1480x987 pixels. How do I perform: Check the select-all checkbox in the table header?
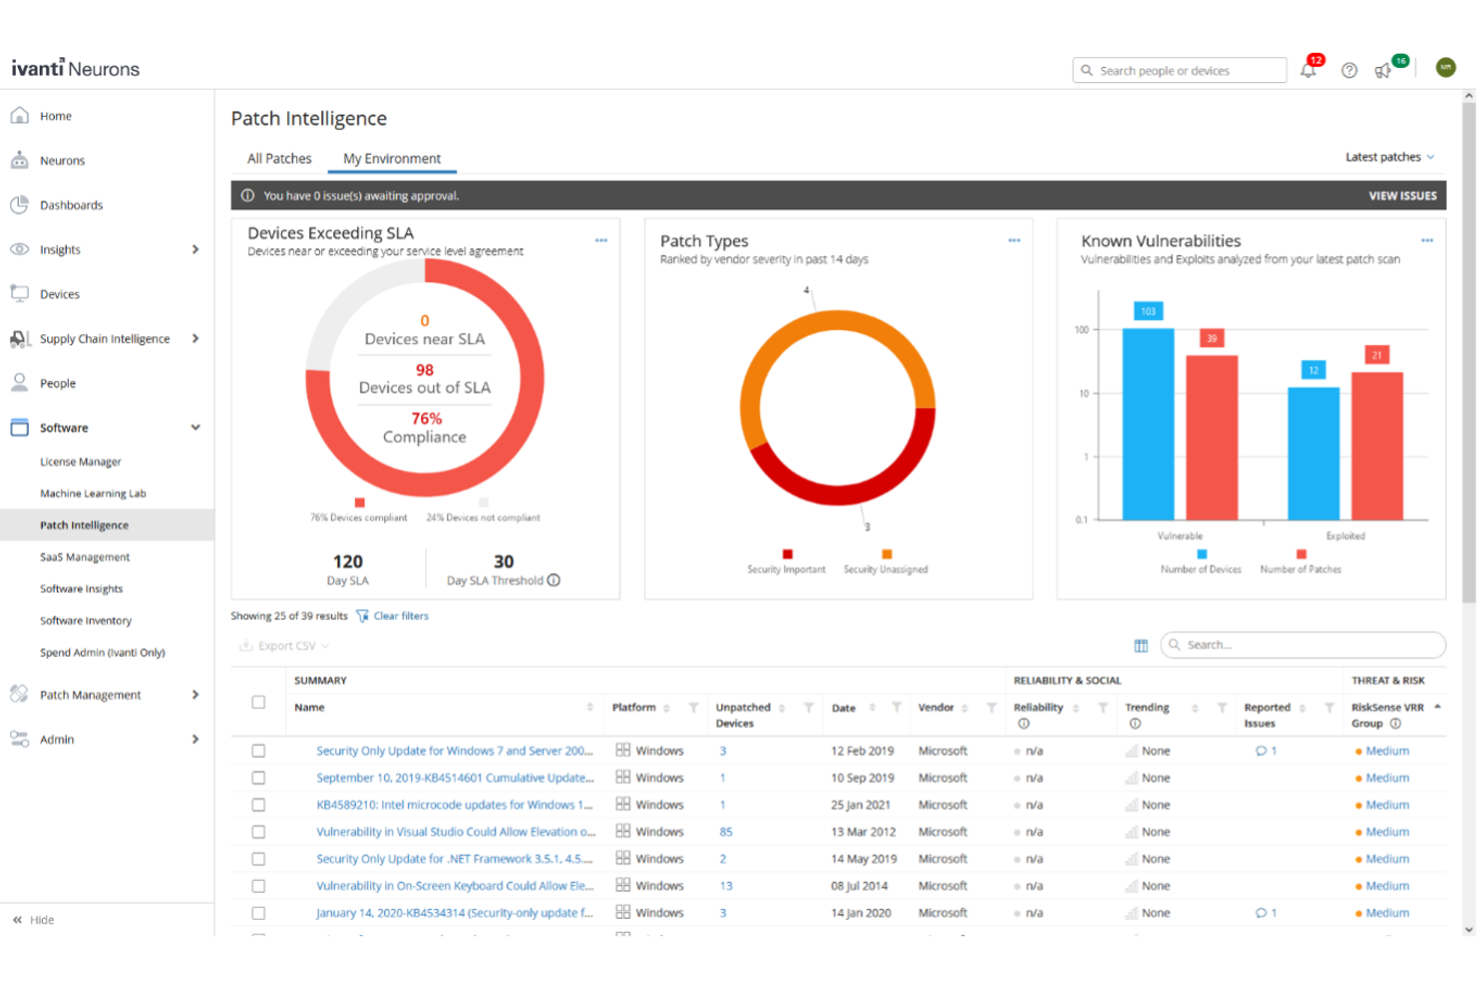coord(259,702)
